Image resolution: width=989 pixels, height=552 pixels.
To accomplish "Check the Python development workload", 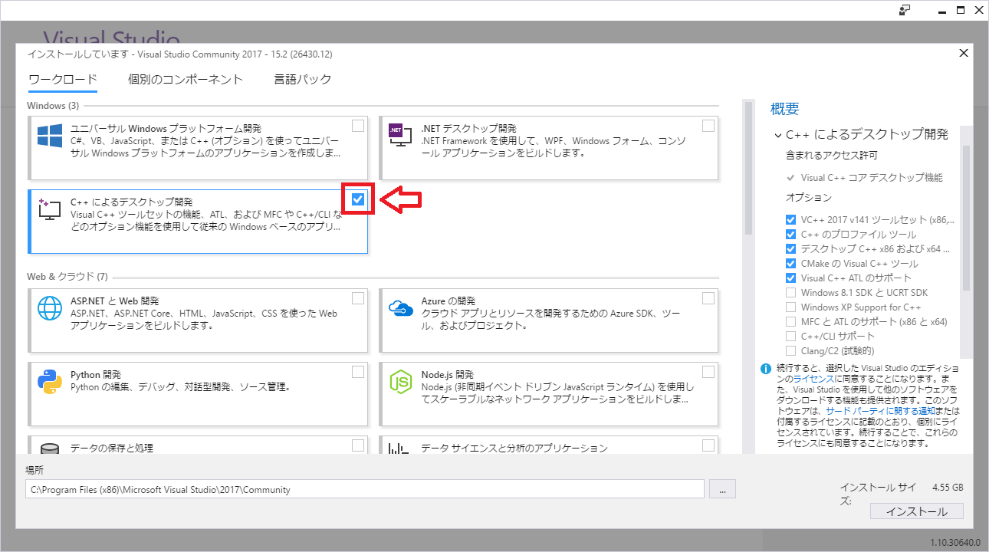I will [358, 372].
